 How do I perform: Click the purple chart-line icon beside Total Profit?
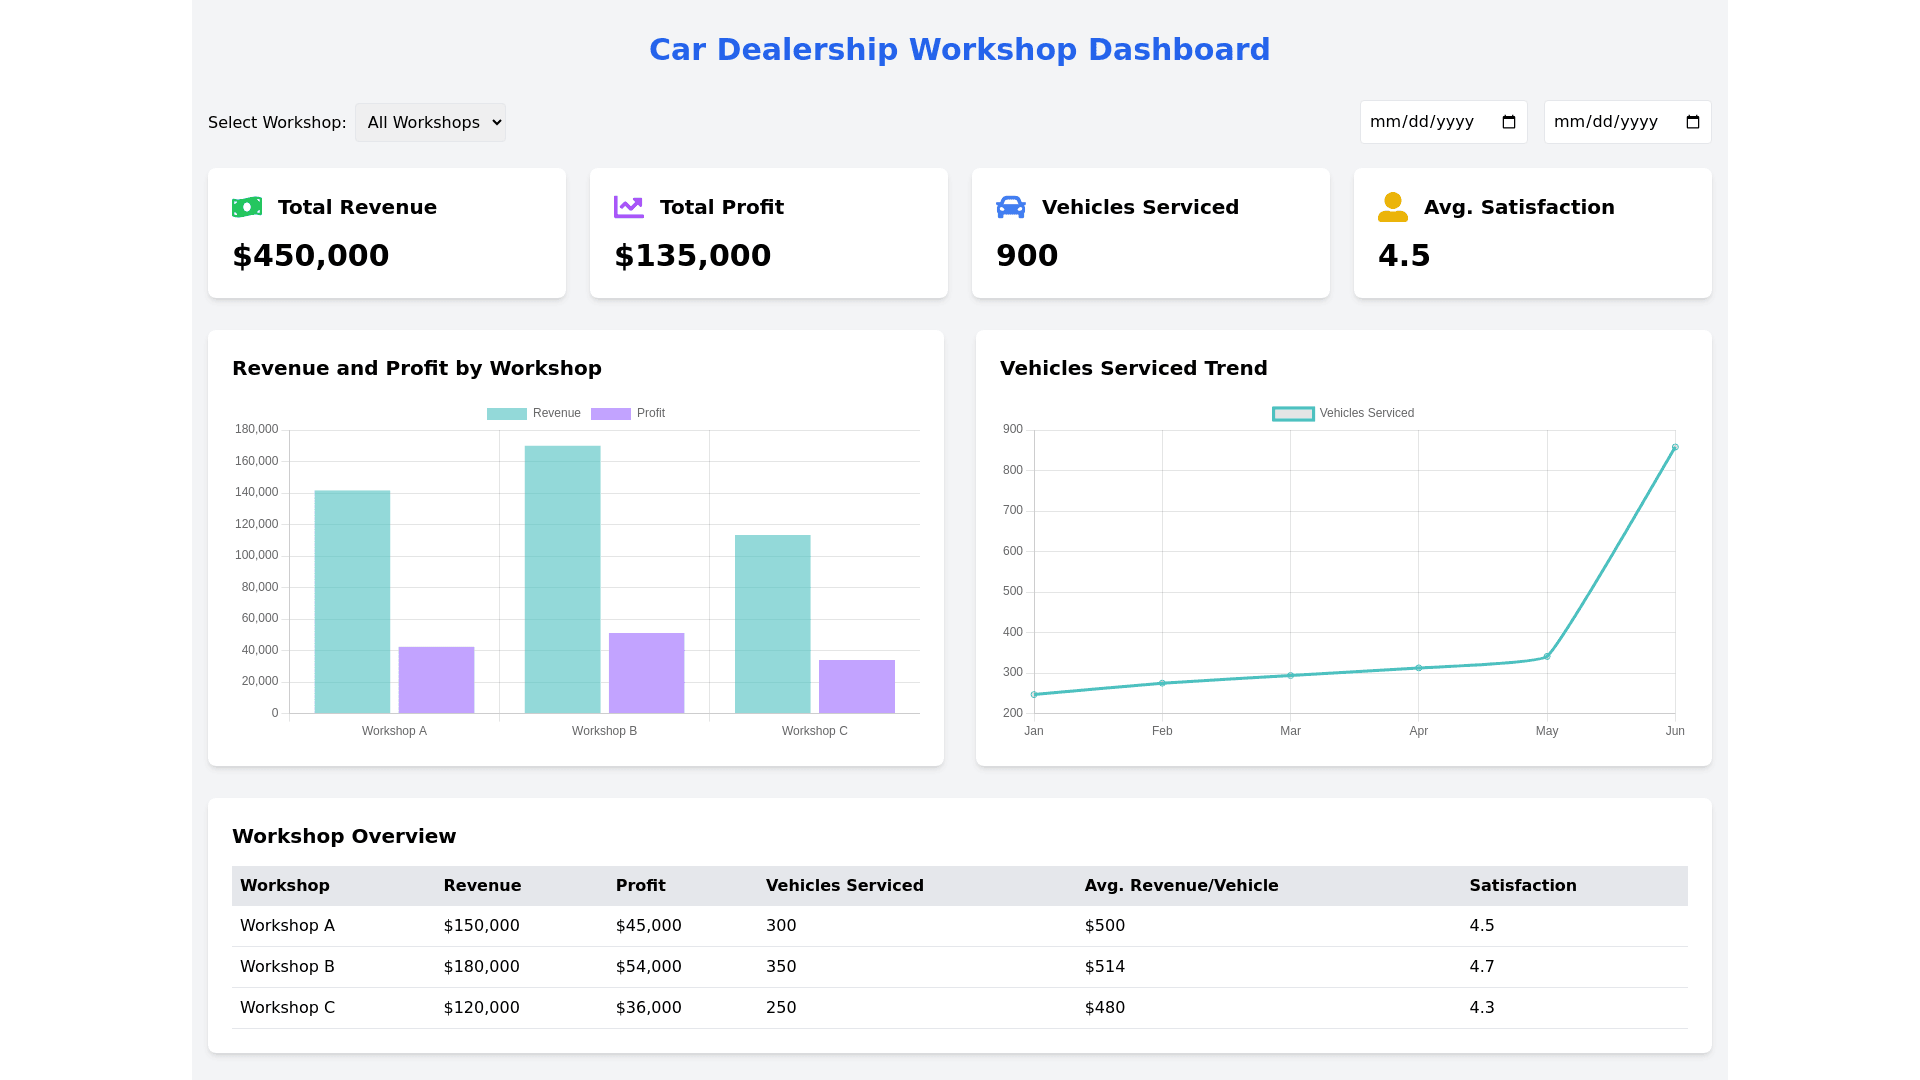[x=629, y=207]
